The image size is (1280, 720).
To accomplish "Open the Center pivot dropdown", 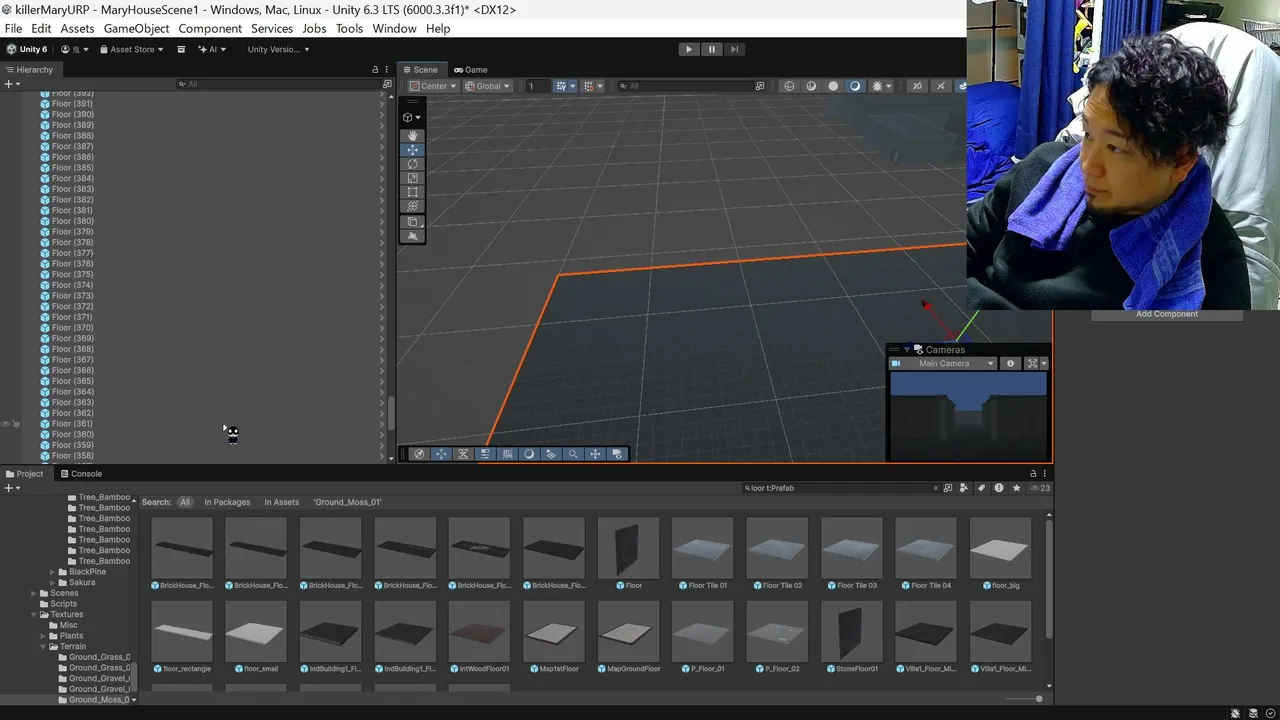I will tap(433, 86).
